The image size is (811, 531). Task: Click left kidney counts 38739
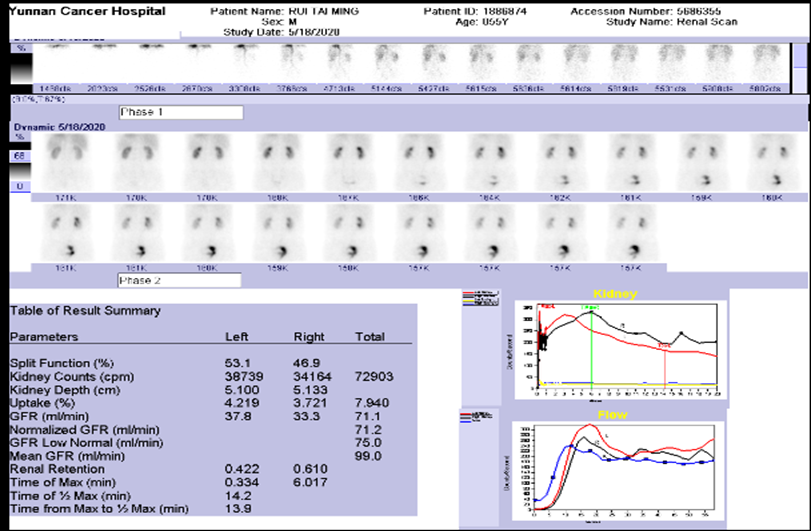point(244,376)
